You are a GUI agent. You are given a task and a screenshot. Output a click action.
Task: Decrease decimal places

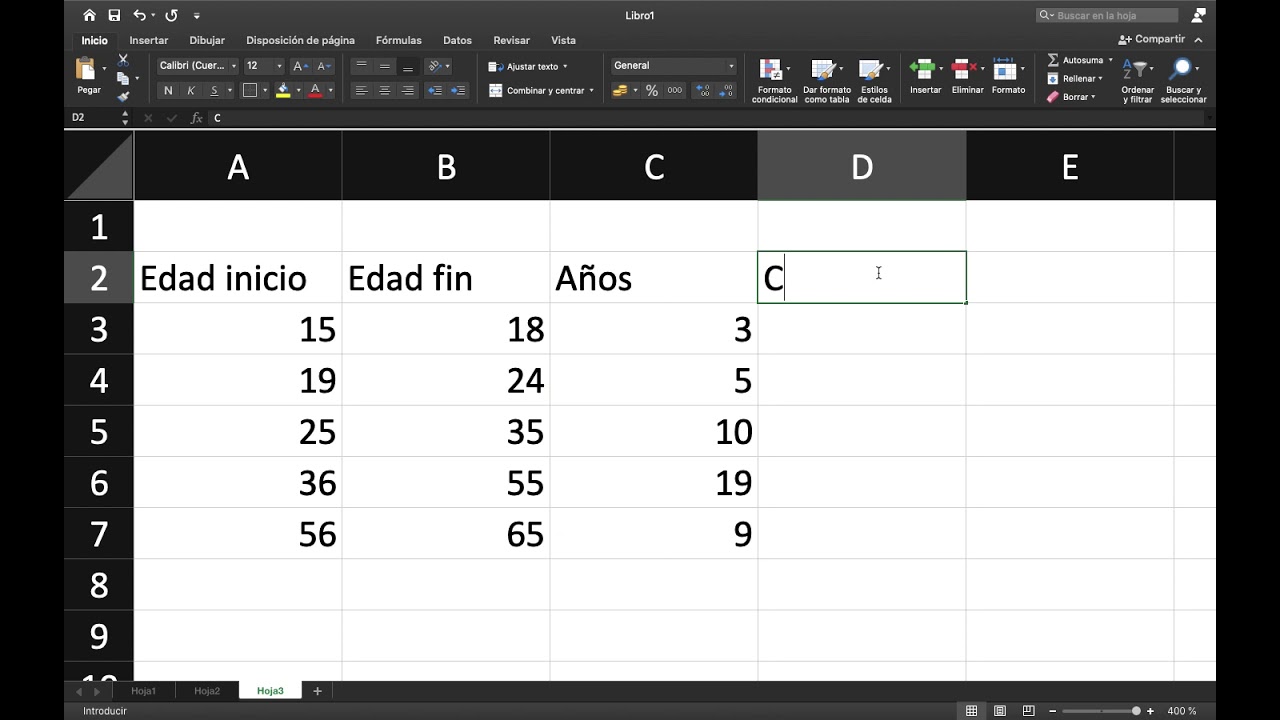(727, 90)
